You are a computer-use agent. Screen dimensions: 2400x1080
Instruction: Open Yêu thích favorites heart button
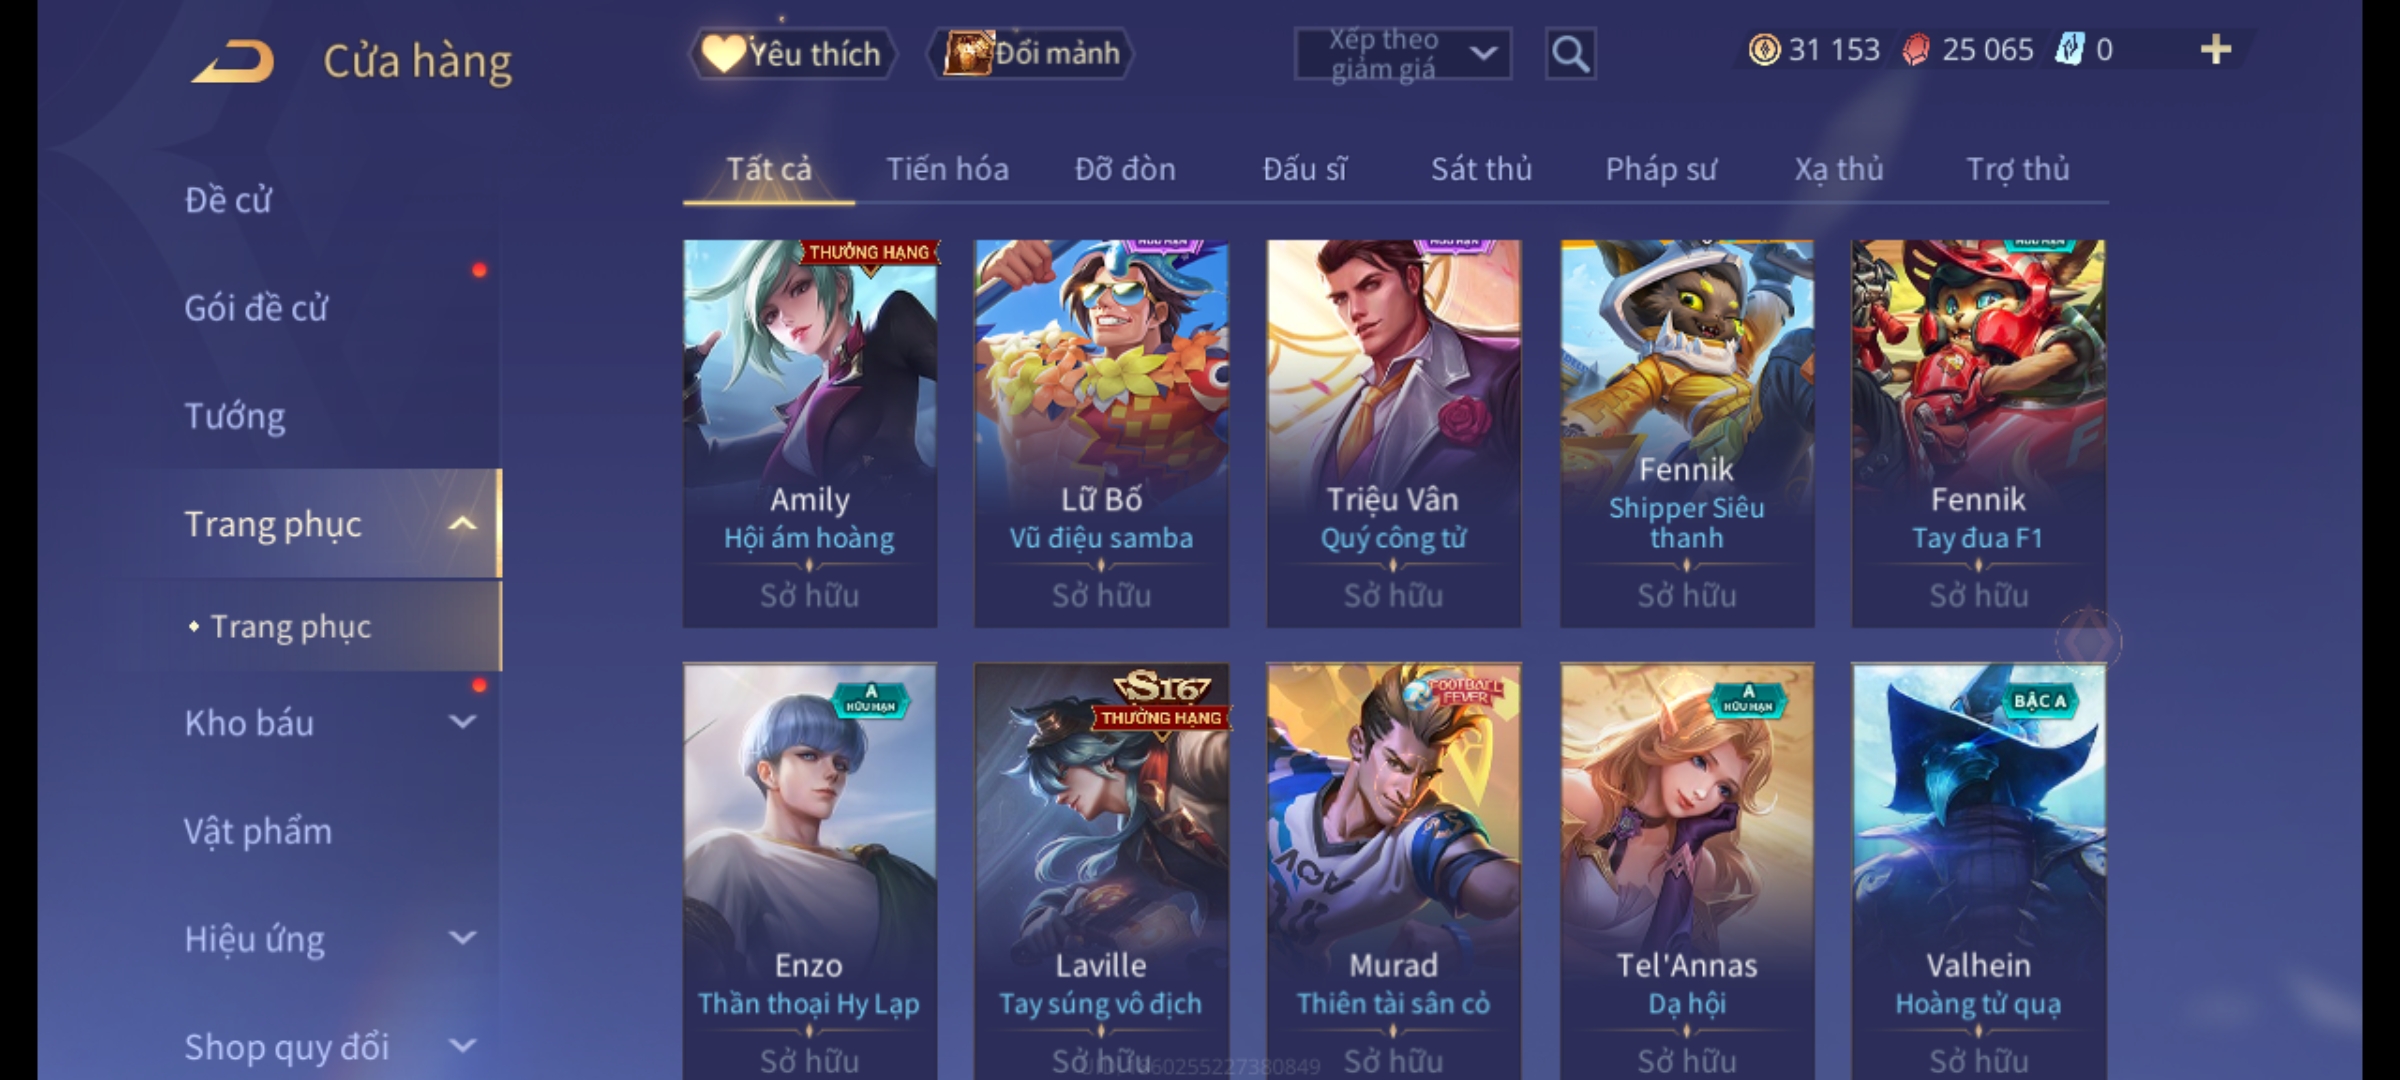[792, 54]
